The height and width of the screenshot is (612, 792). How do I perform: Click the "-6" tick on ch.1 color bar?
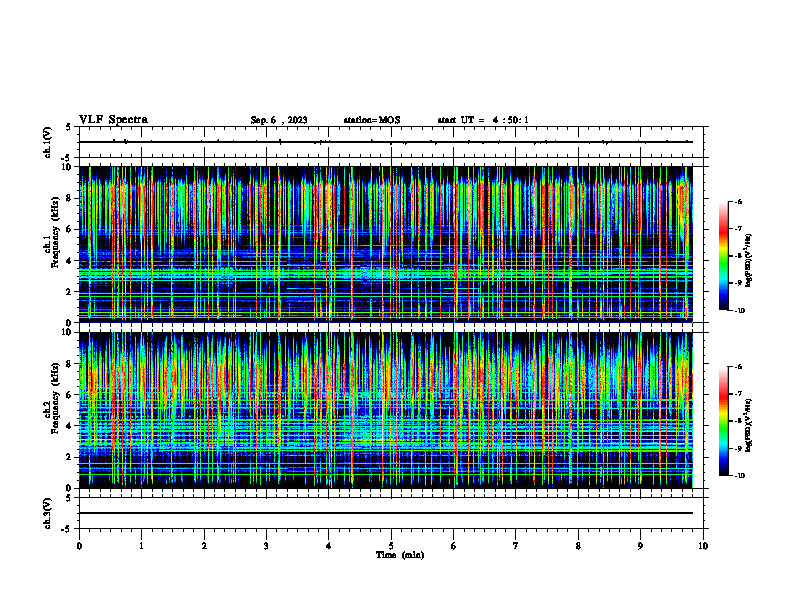coord(738,201)
